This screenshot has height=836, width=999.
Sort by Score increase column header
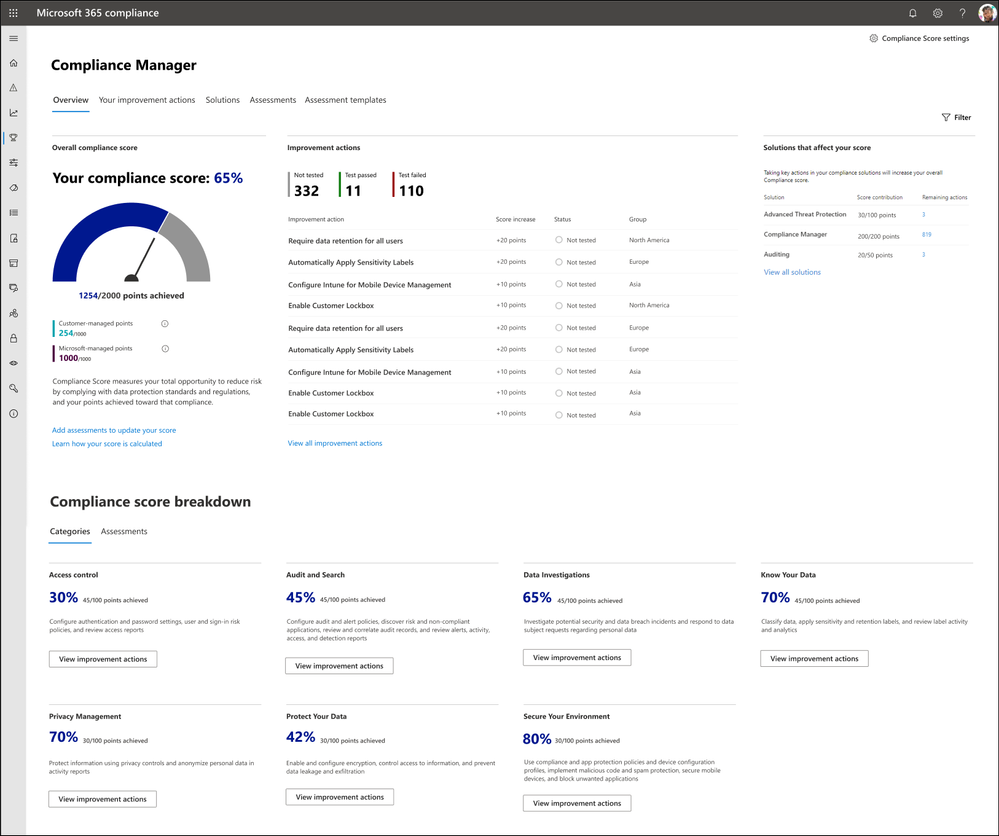point(515,219)
